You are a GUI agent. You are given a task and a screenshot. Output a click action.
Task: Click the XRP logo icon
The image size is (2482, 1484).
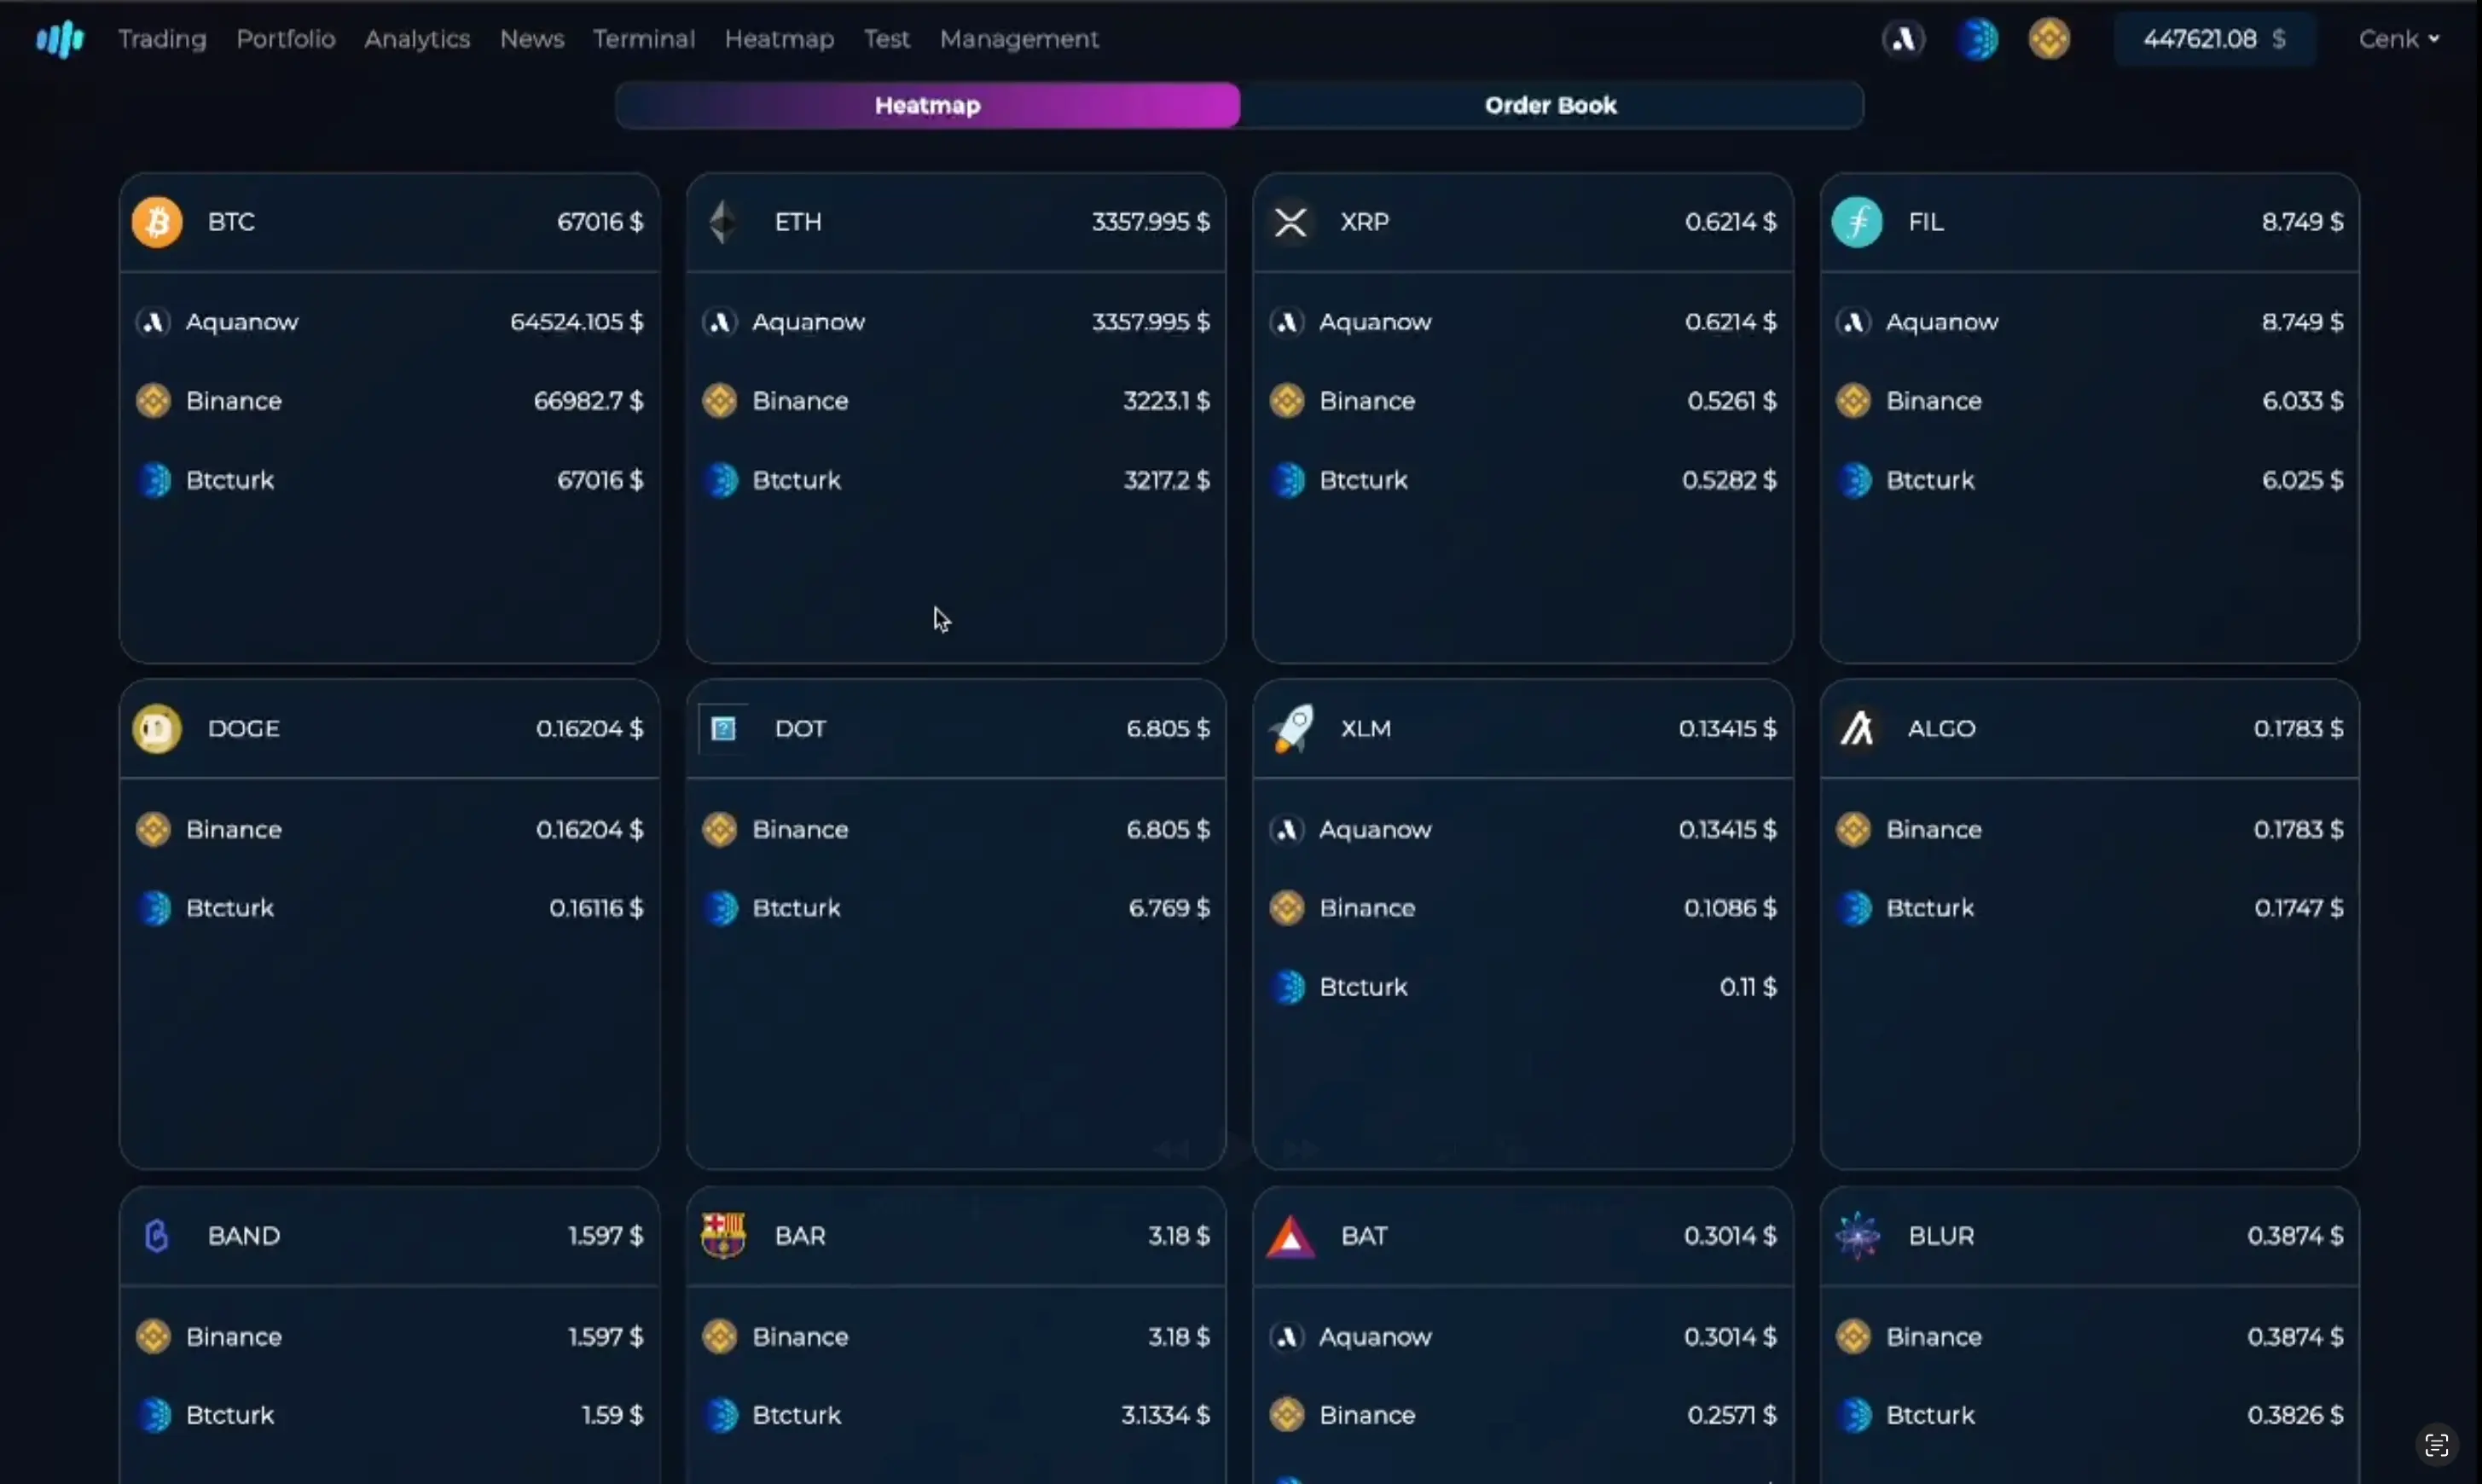click(x=1290, y=222)
